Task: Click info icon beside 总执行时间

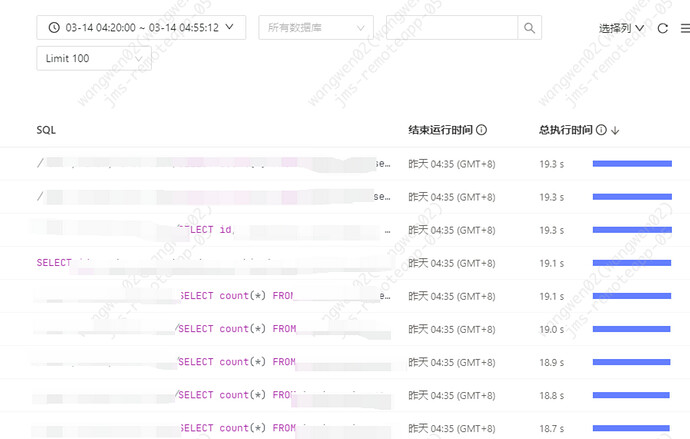Action: click(601, 130)
